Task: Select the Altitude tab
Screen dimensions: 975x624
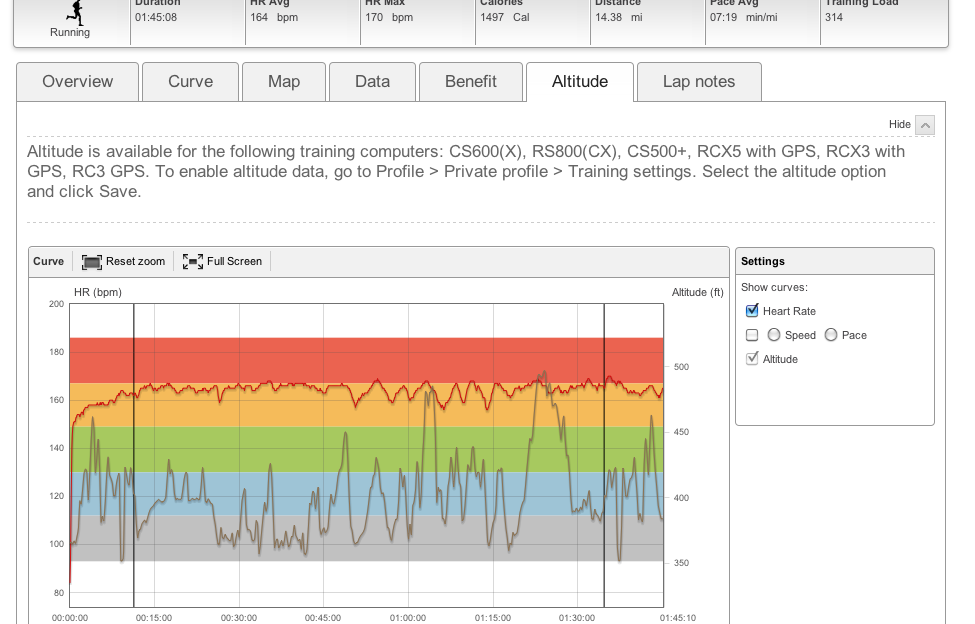Action: (580, 81)
